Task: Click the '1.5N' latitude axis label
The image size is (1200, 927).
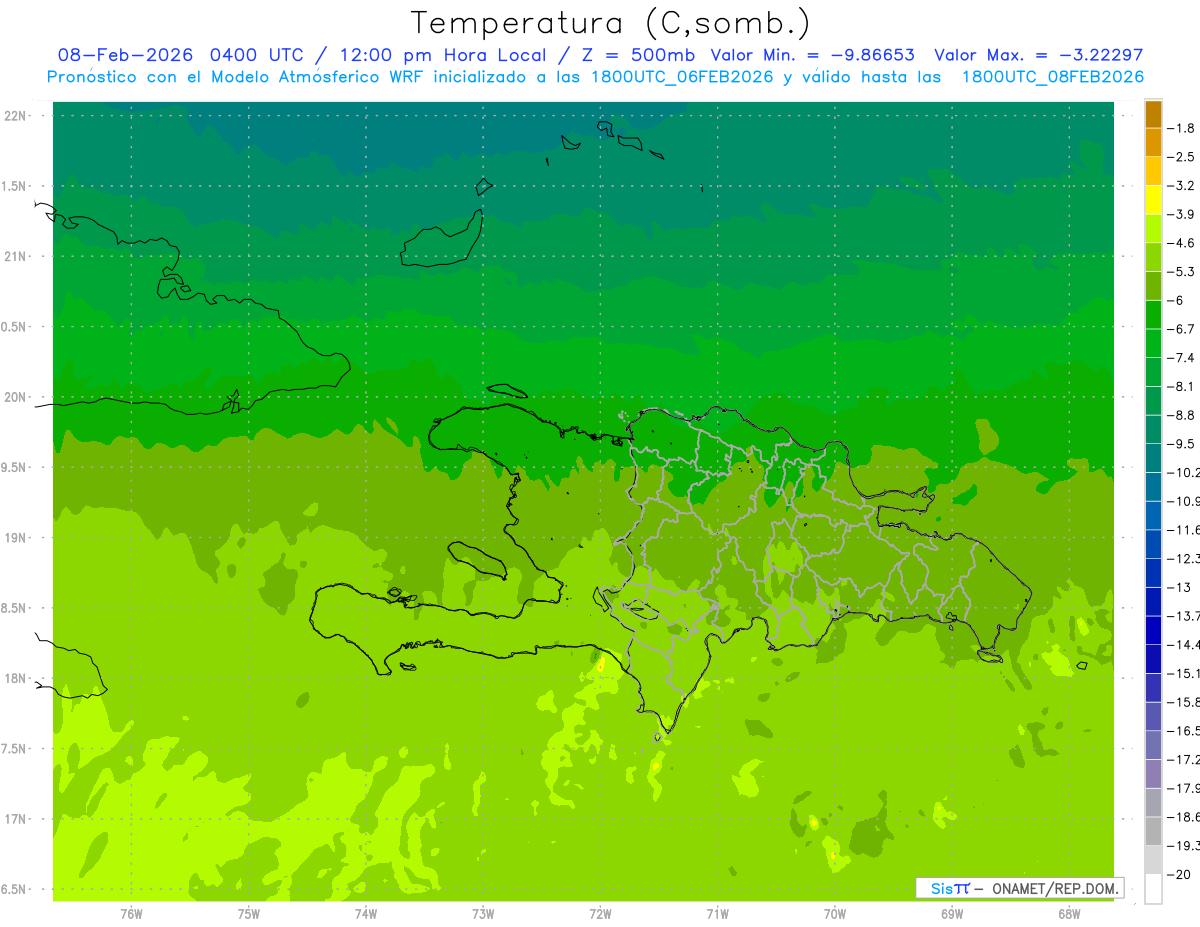Action: point(15,186)
